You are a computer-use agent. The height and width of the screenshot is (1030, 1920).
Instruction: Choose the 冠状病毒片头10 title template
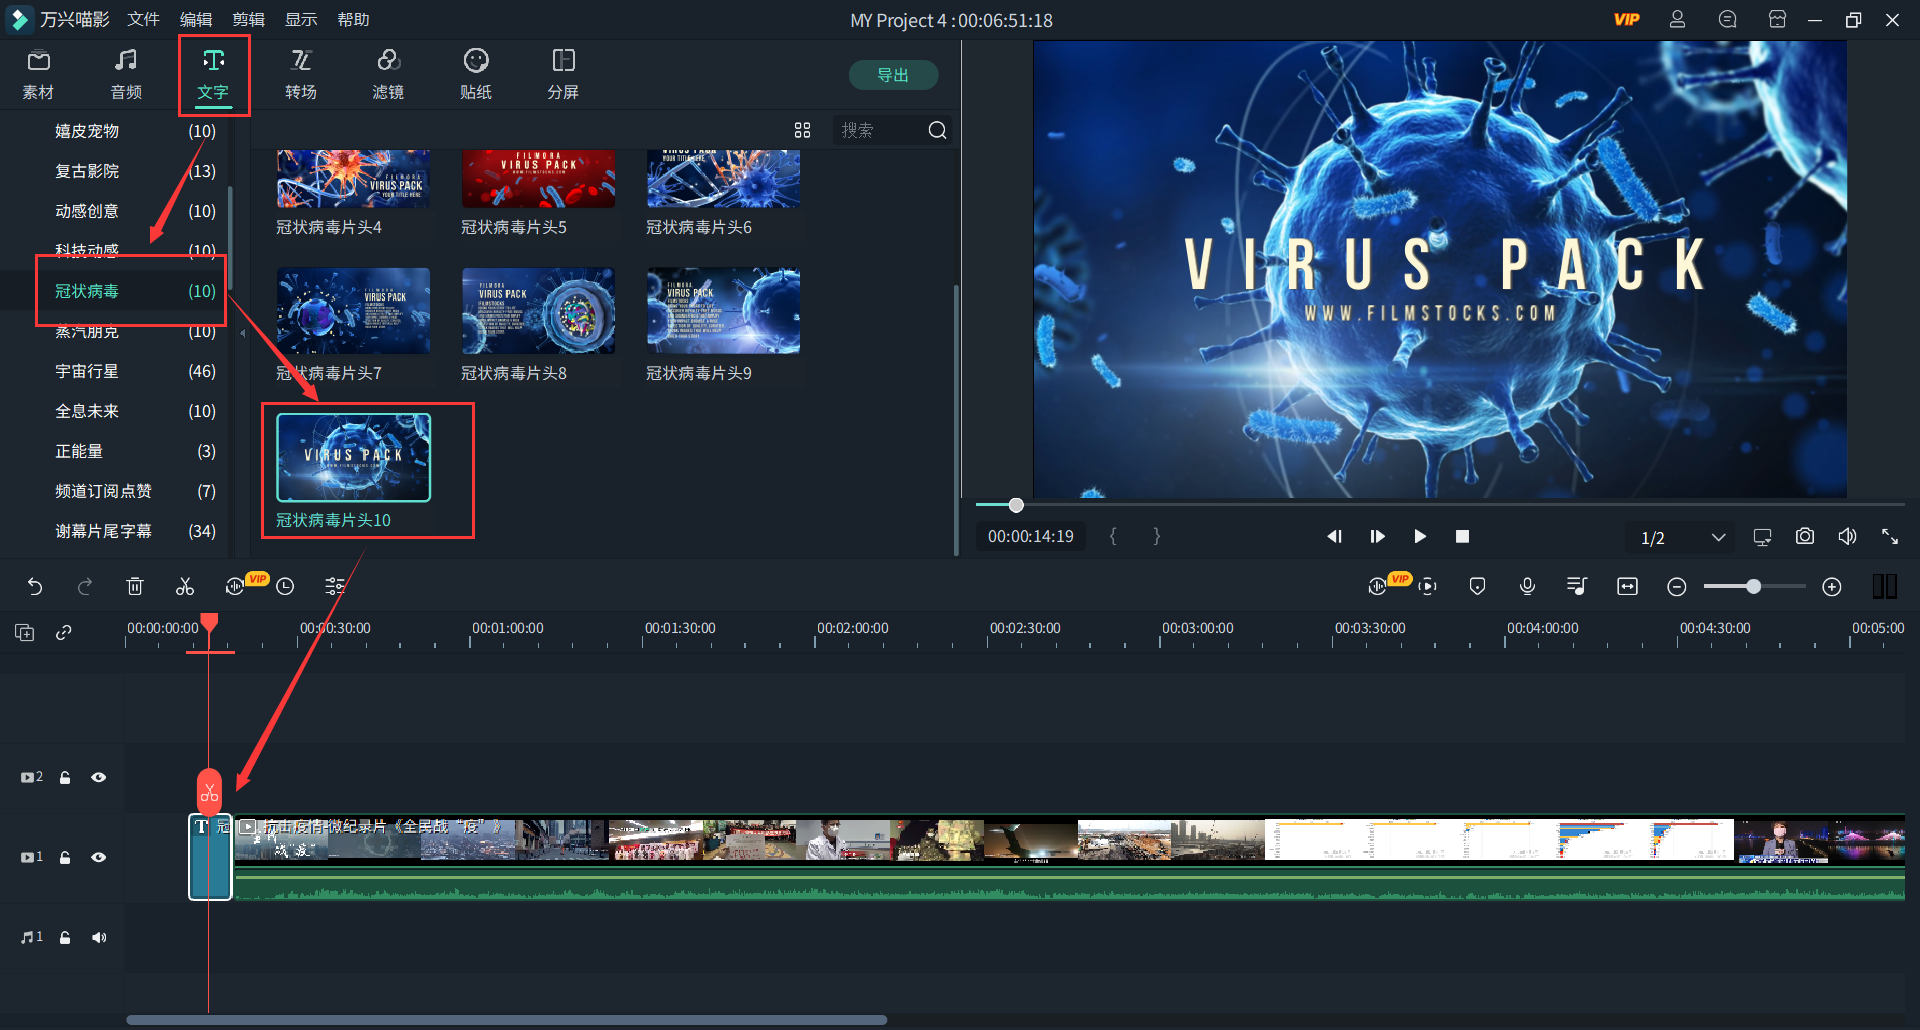point(353,457)
